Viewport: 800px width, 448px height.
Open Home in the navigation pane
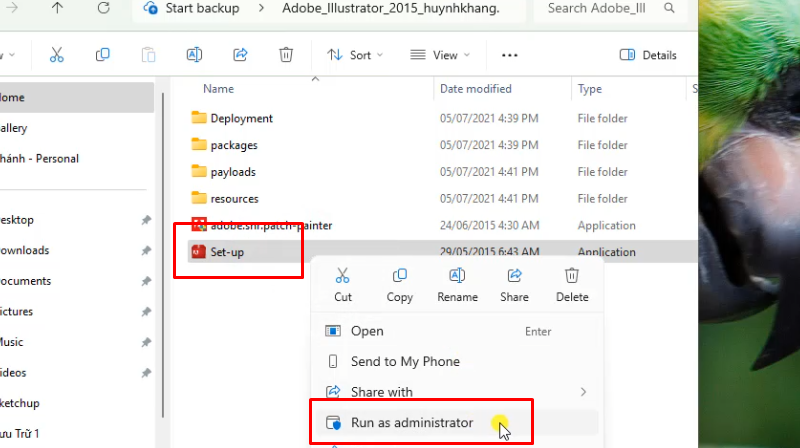pos(77,97)
